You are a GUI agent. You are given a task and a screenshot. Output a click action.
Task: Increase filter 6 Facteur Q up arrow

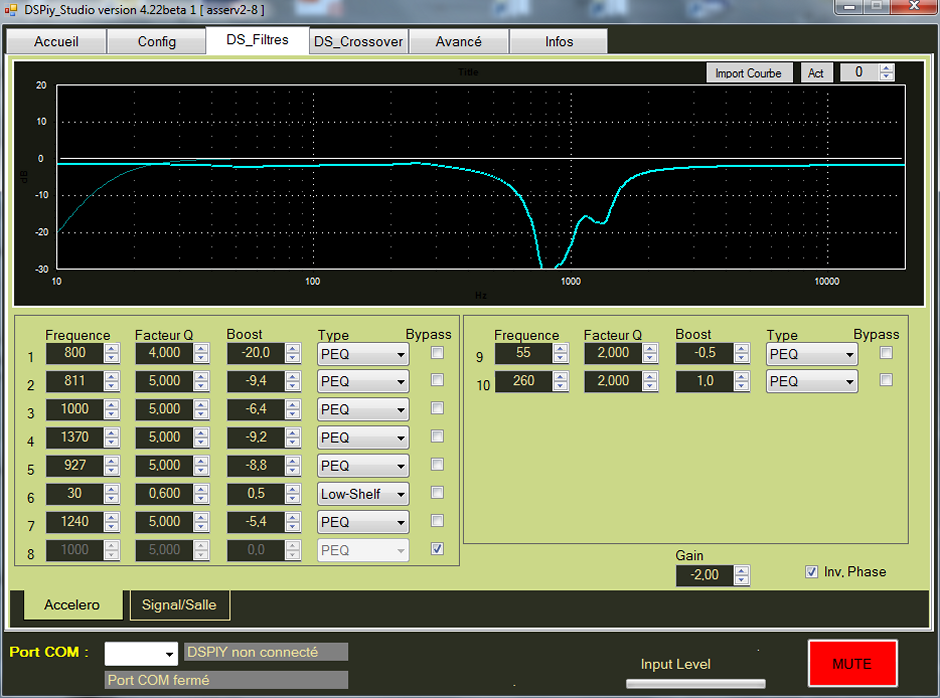tap(202, 489)
